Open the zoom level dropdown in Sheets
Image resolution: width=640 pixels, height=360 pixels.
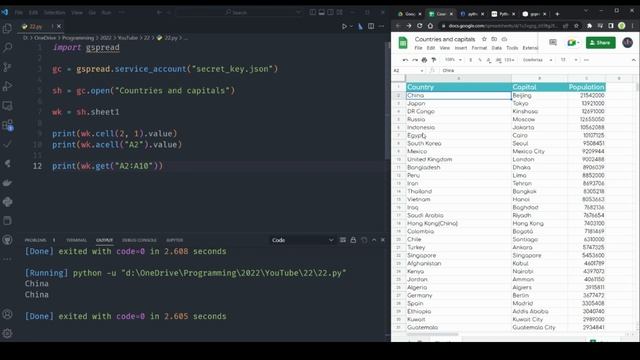coord(453,60)
